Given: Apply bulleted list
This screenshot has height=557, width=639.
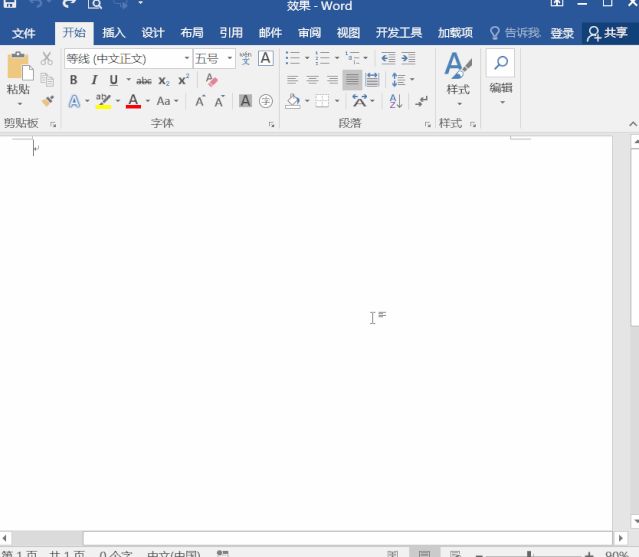Looking at the screenshot, I should 293,58.
